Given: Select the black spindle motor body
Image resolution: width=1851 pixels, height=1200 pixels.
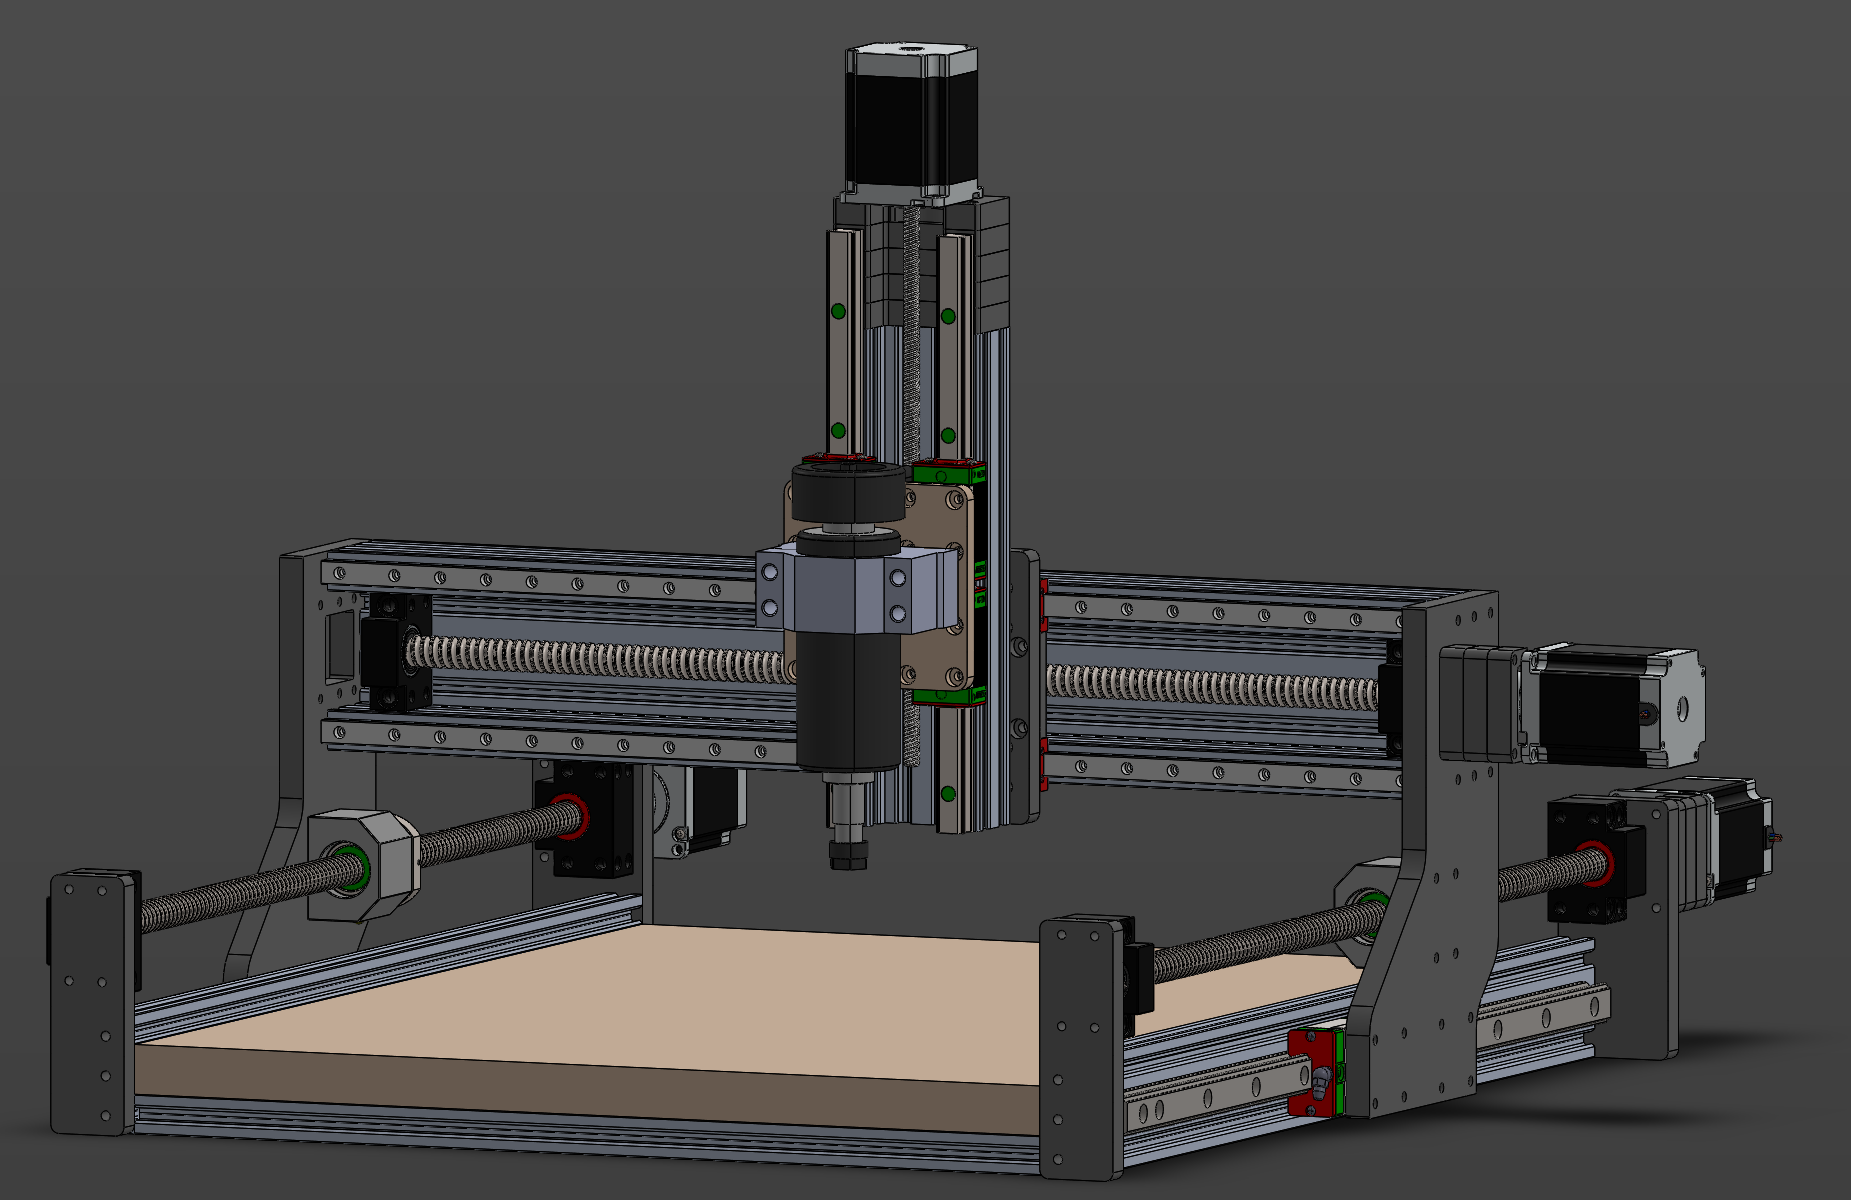Looking at the screenshot, I should (x=850, y=700).
